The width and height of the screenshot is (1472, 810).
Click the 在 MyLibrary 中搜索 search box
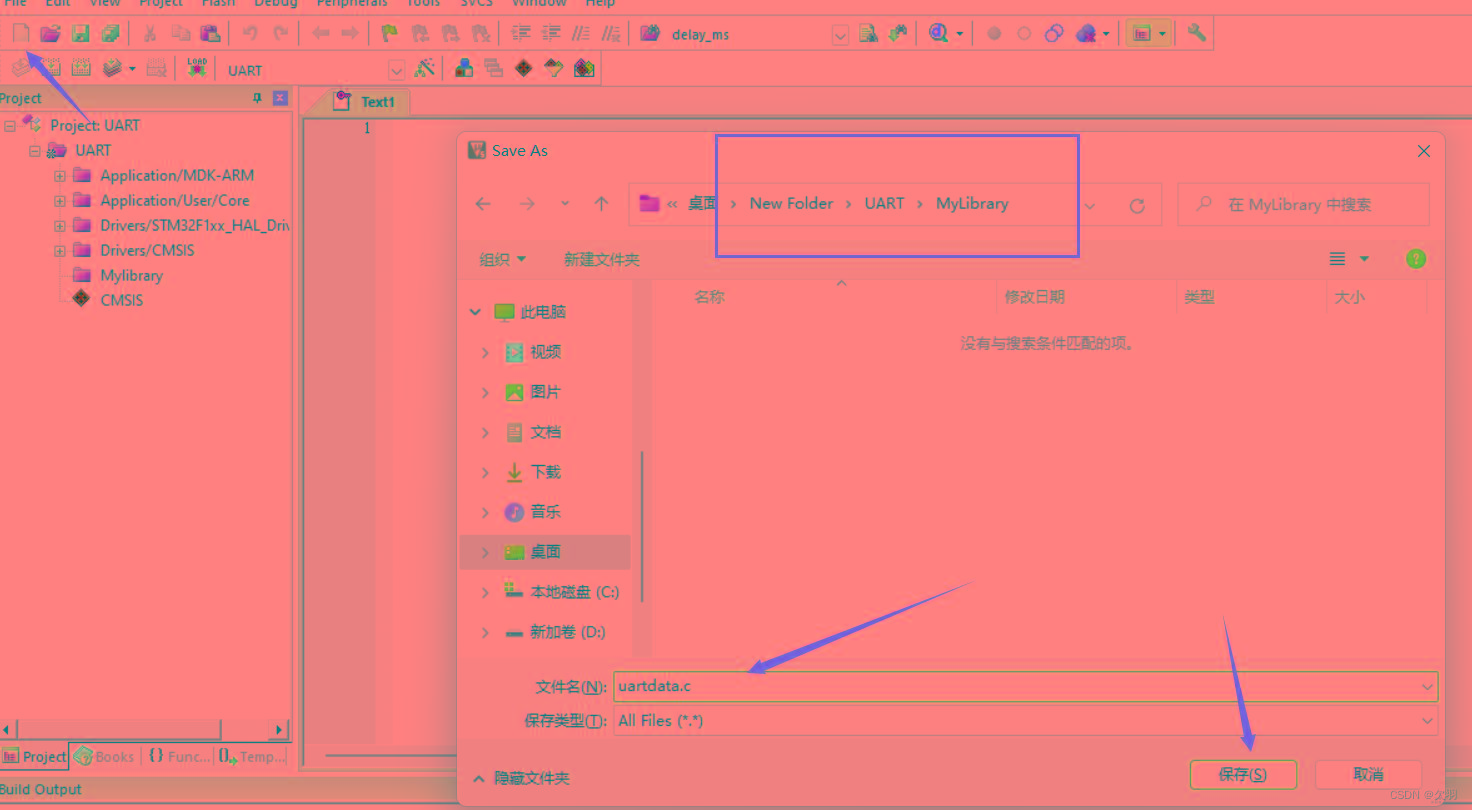(1304, 204)
